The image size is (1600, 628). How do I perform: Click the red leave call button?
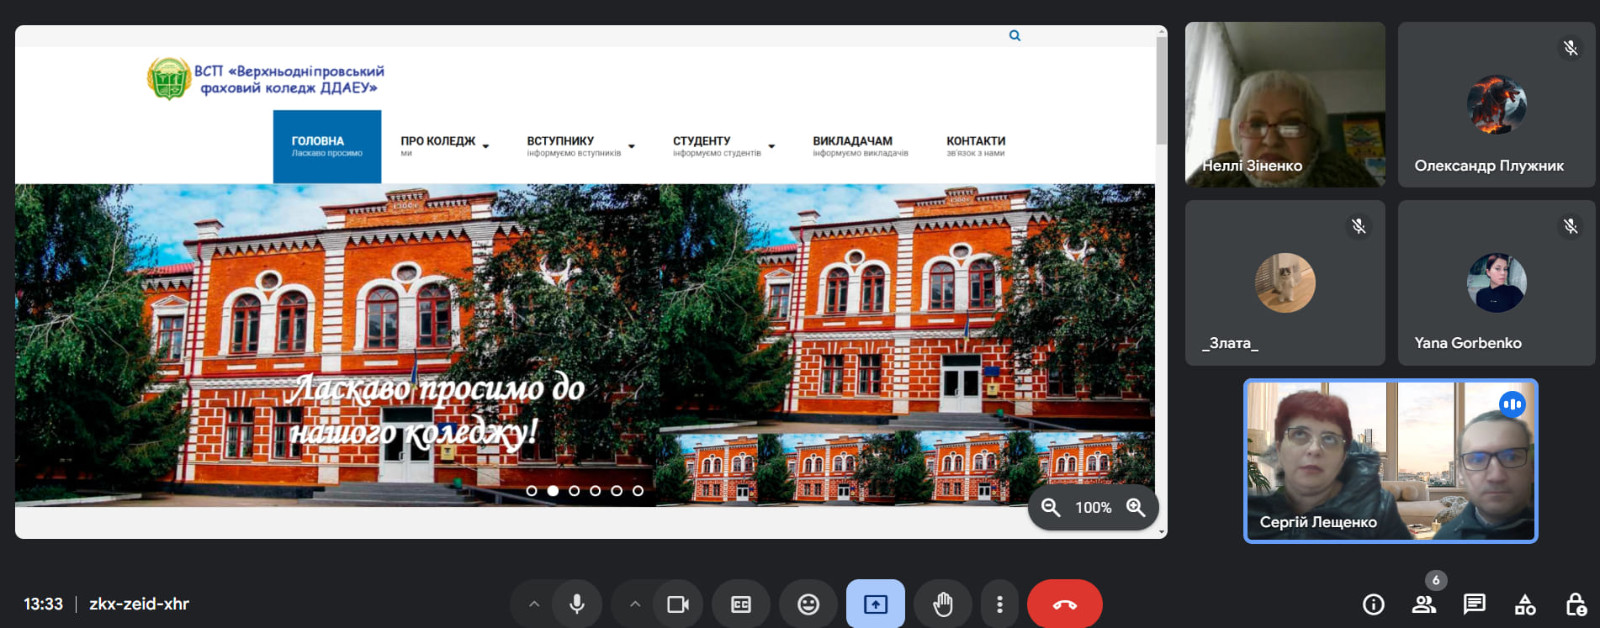coord(1064,604)
